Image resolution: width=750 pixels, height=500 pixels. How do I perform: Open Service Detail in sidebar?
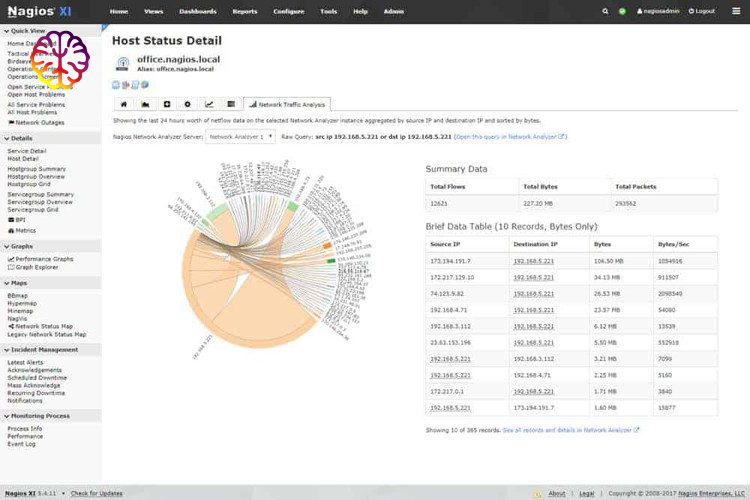(27, 151)
